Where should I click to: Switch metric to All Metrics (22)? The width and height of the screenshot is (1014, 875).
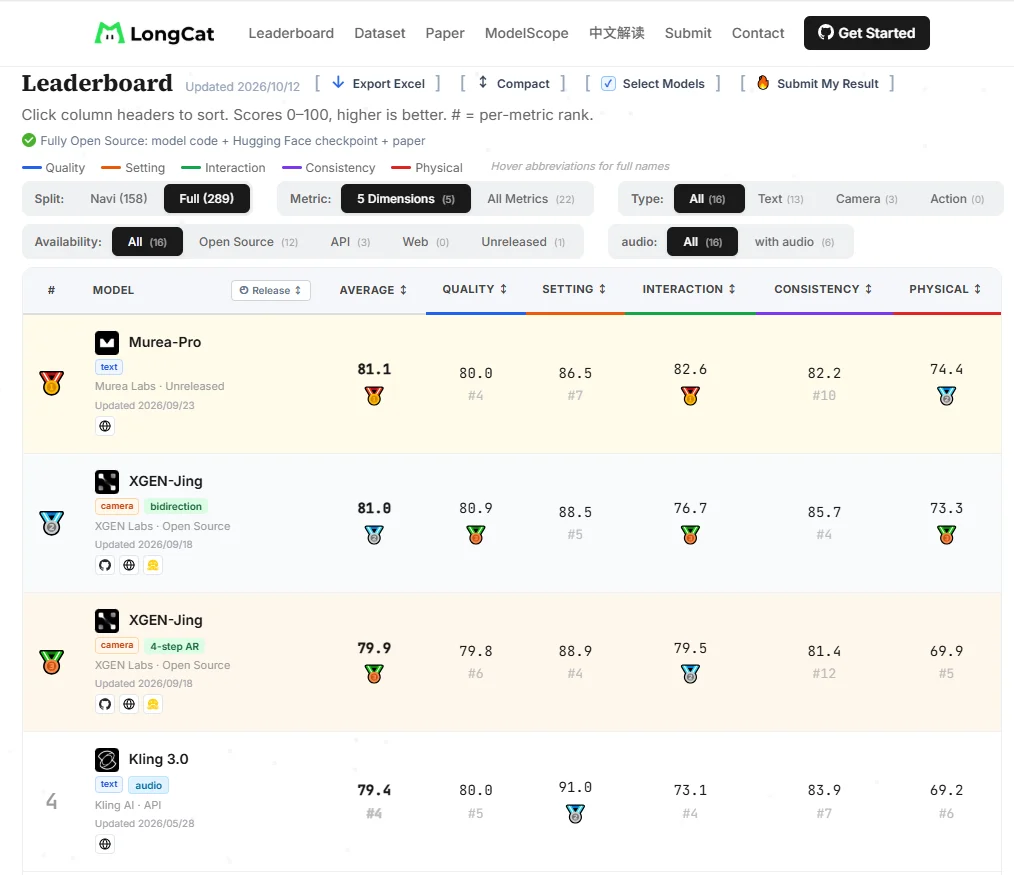[530, 199]
